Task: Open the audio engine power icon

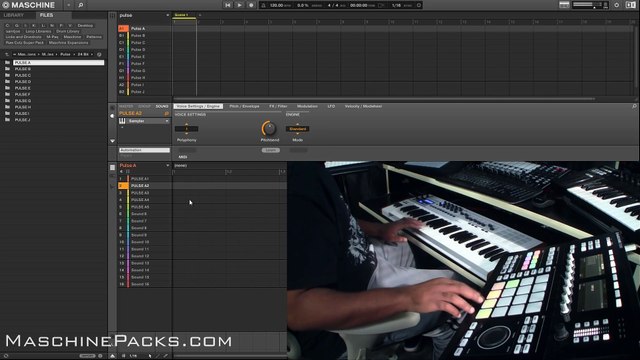Action: pos(617,5)
